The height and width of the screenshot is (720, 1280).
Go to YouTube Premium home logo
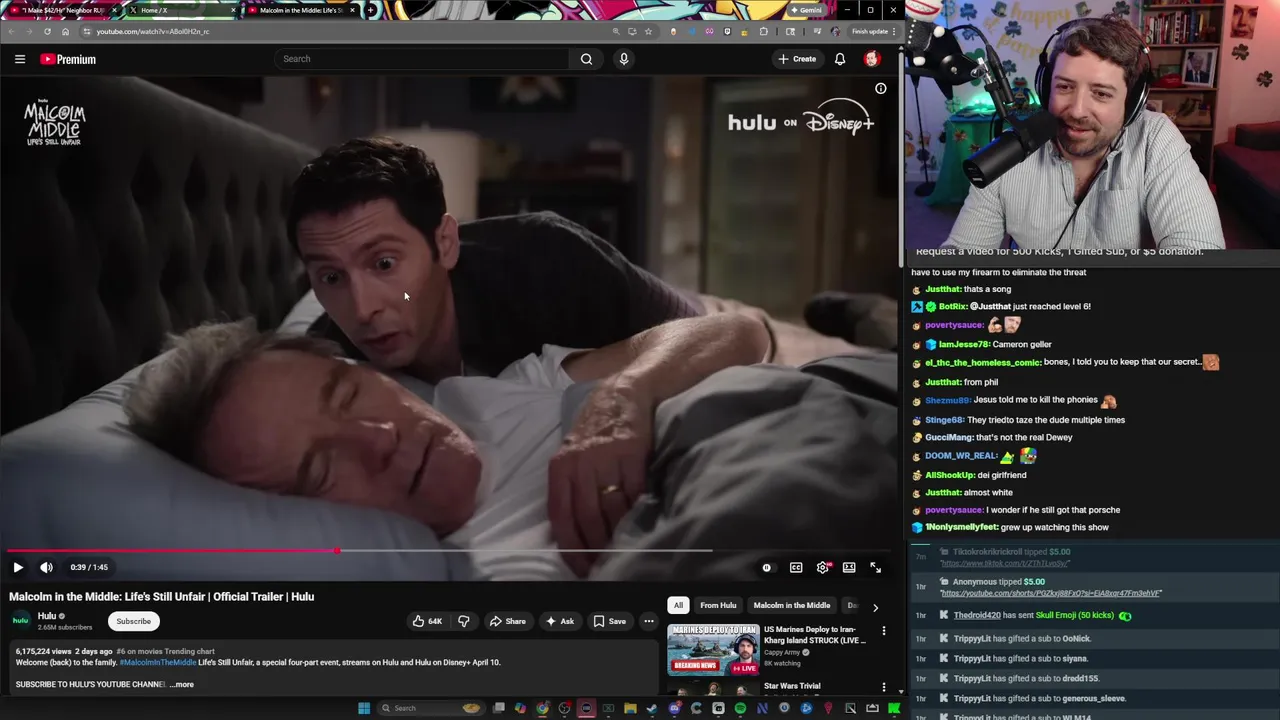68,59
